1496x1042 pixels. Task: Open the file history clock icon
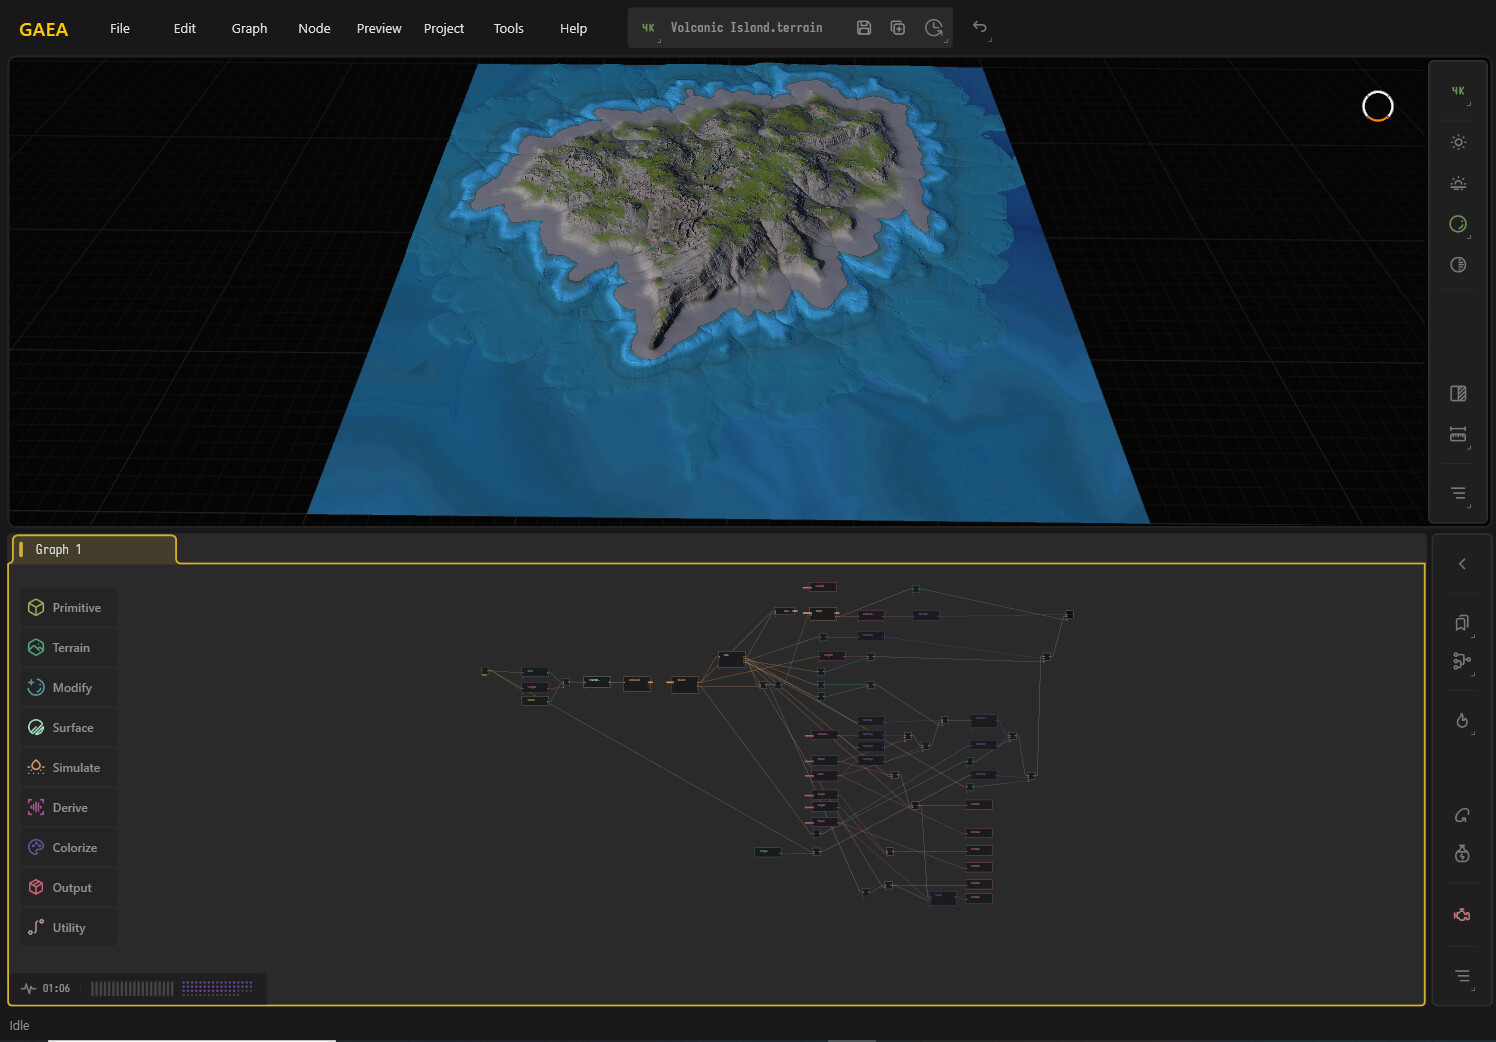tap(934, 27)
